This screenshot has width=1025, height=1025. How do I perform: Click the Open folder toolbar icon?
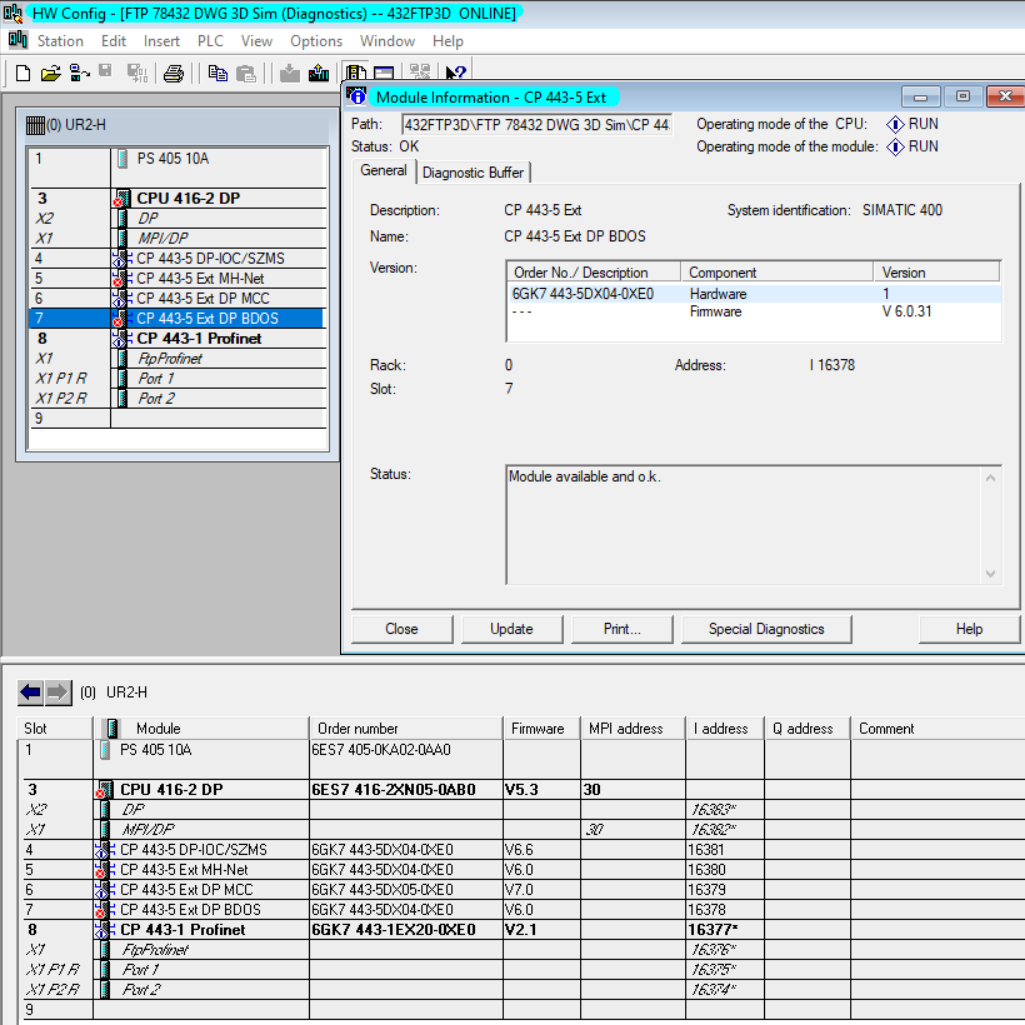50,73
